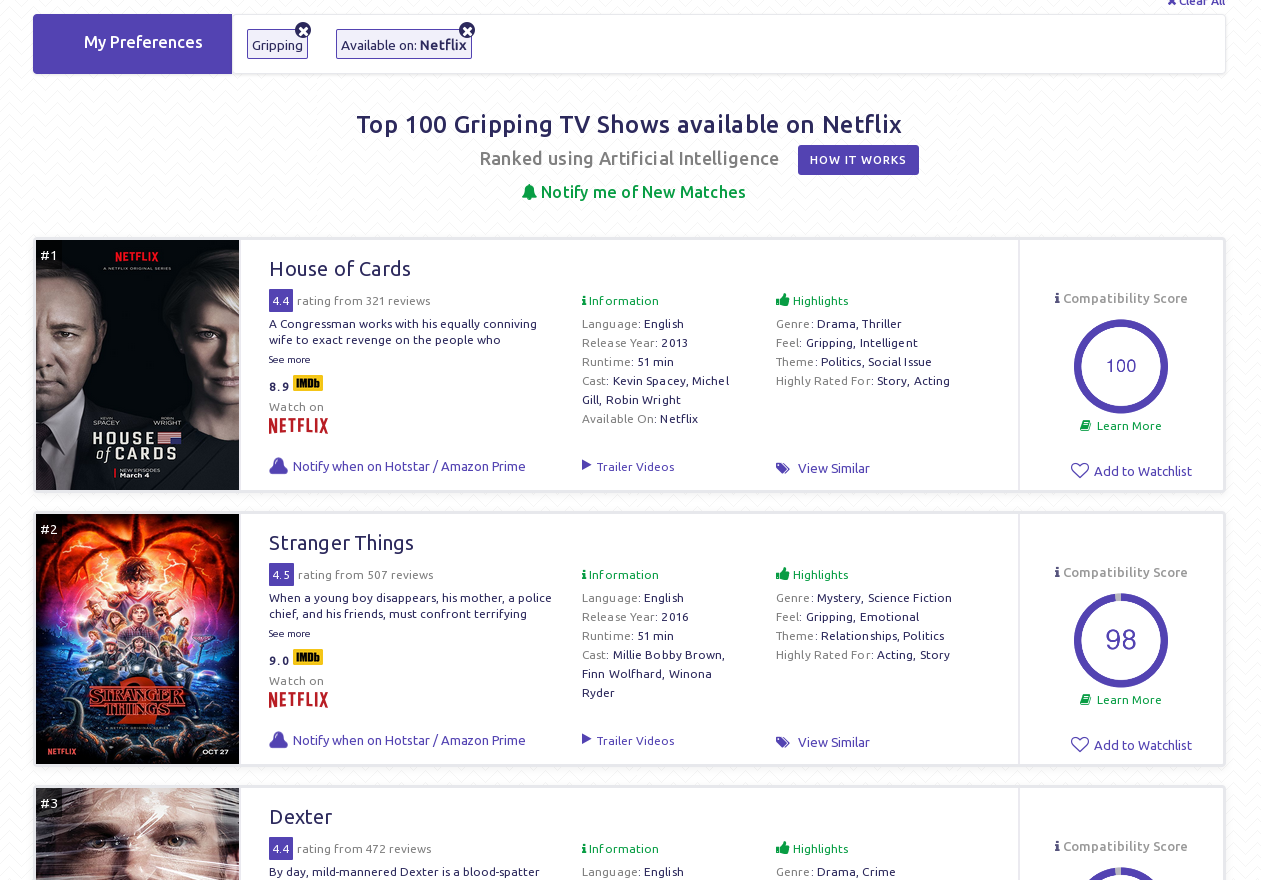Click the Stranger Things View Similar tags icon

pos(783,742)
